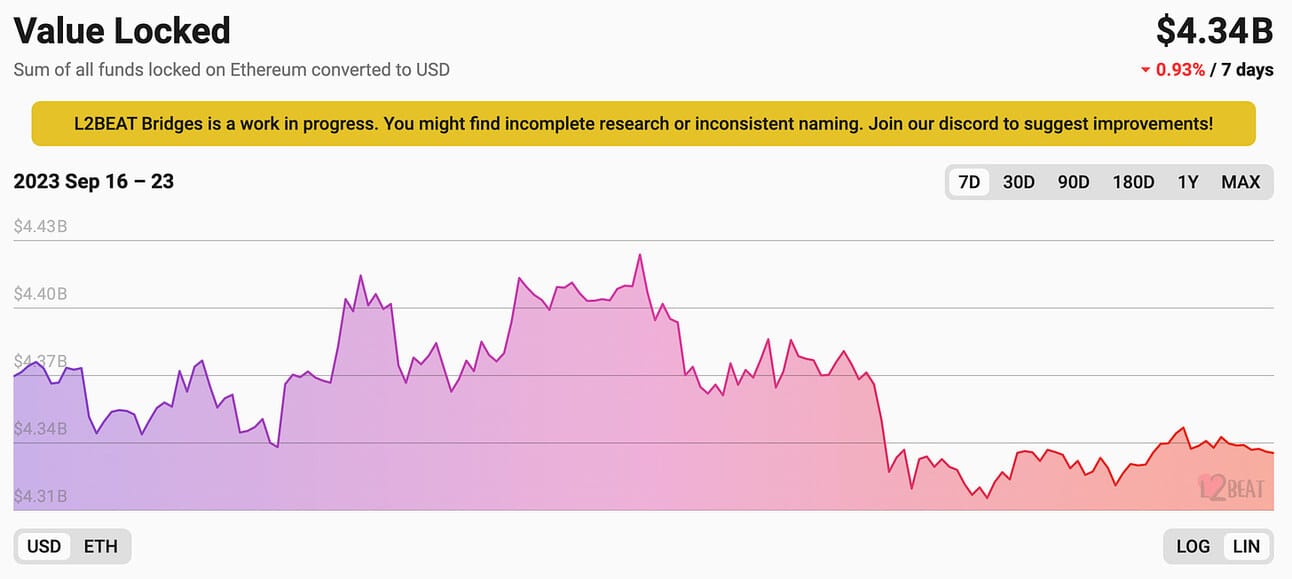Screen dimensions: 1292x579
Task: Toggle currency display to USD
Action: coord(44,546)
